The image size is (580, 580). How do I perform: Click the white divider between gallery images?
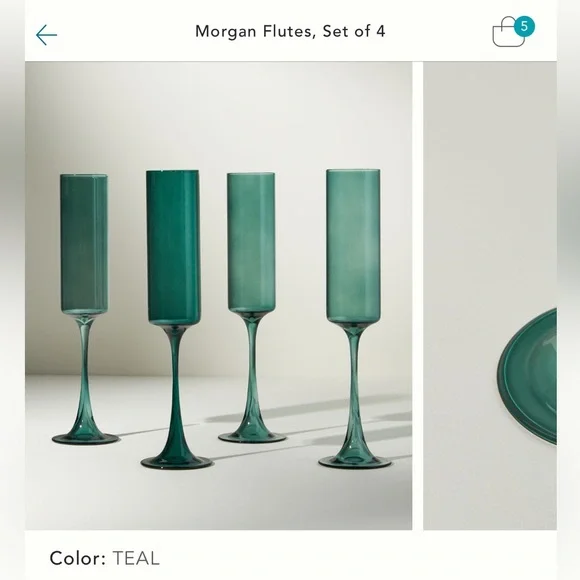[418, 296]
